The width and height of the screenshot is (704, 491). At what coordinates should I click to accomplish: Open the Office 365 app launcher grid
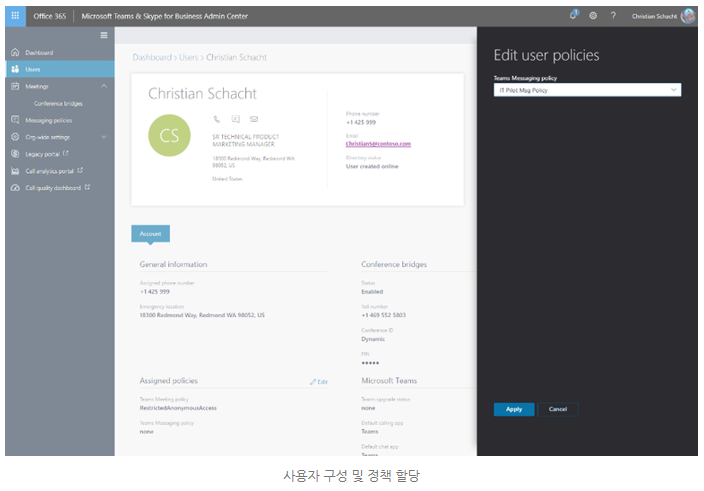click(15, 16)
